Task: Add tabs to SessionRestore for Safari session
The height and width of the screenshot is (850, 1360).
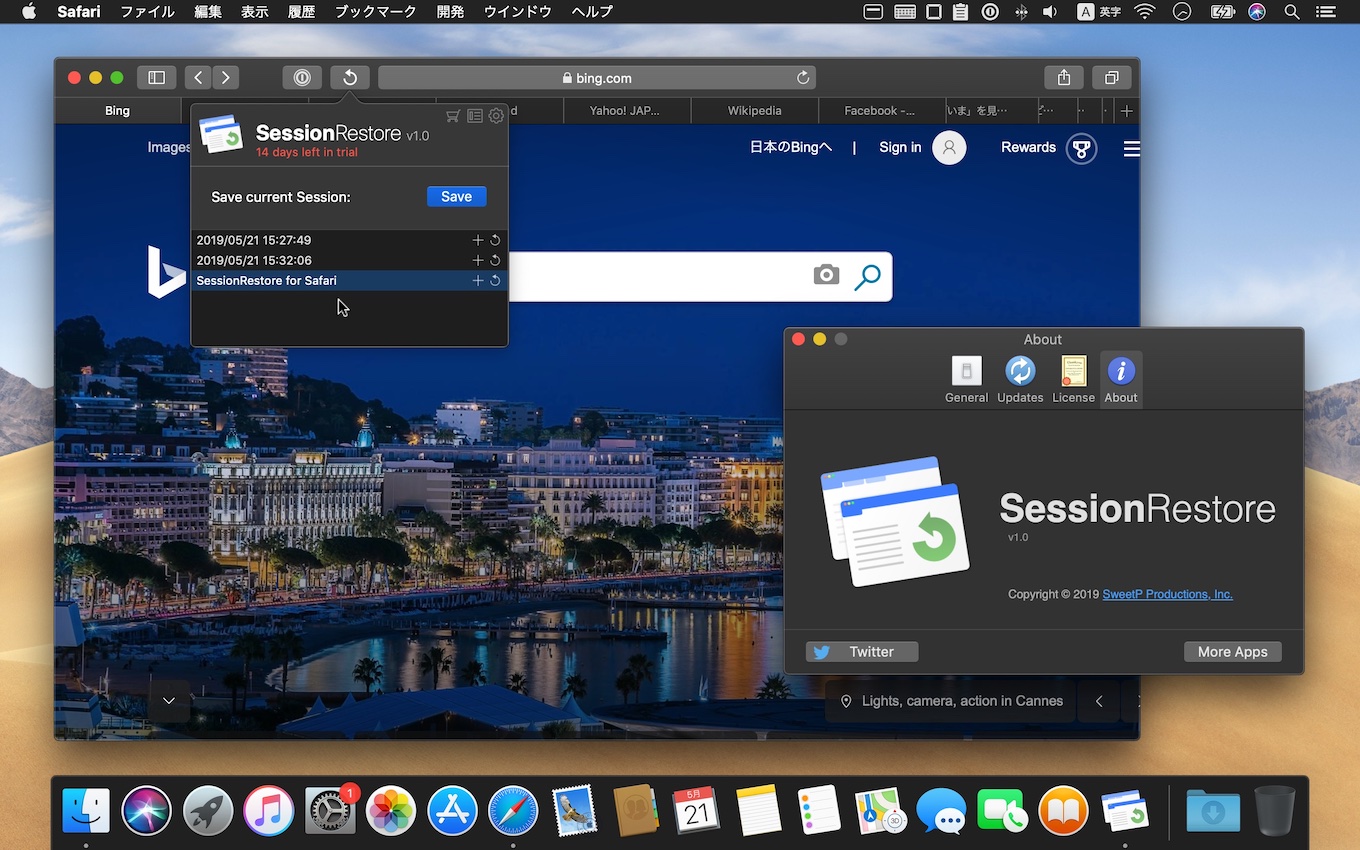Action: point(478,281)
